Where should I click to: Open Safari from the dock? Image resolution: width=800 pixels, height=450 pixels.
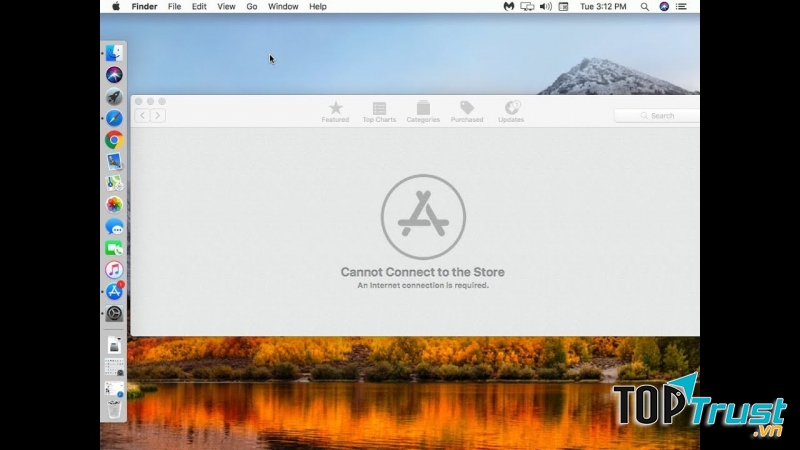pos(114,118)
